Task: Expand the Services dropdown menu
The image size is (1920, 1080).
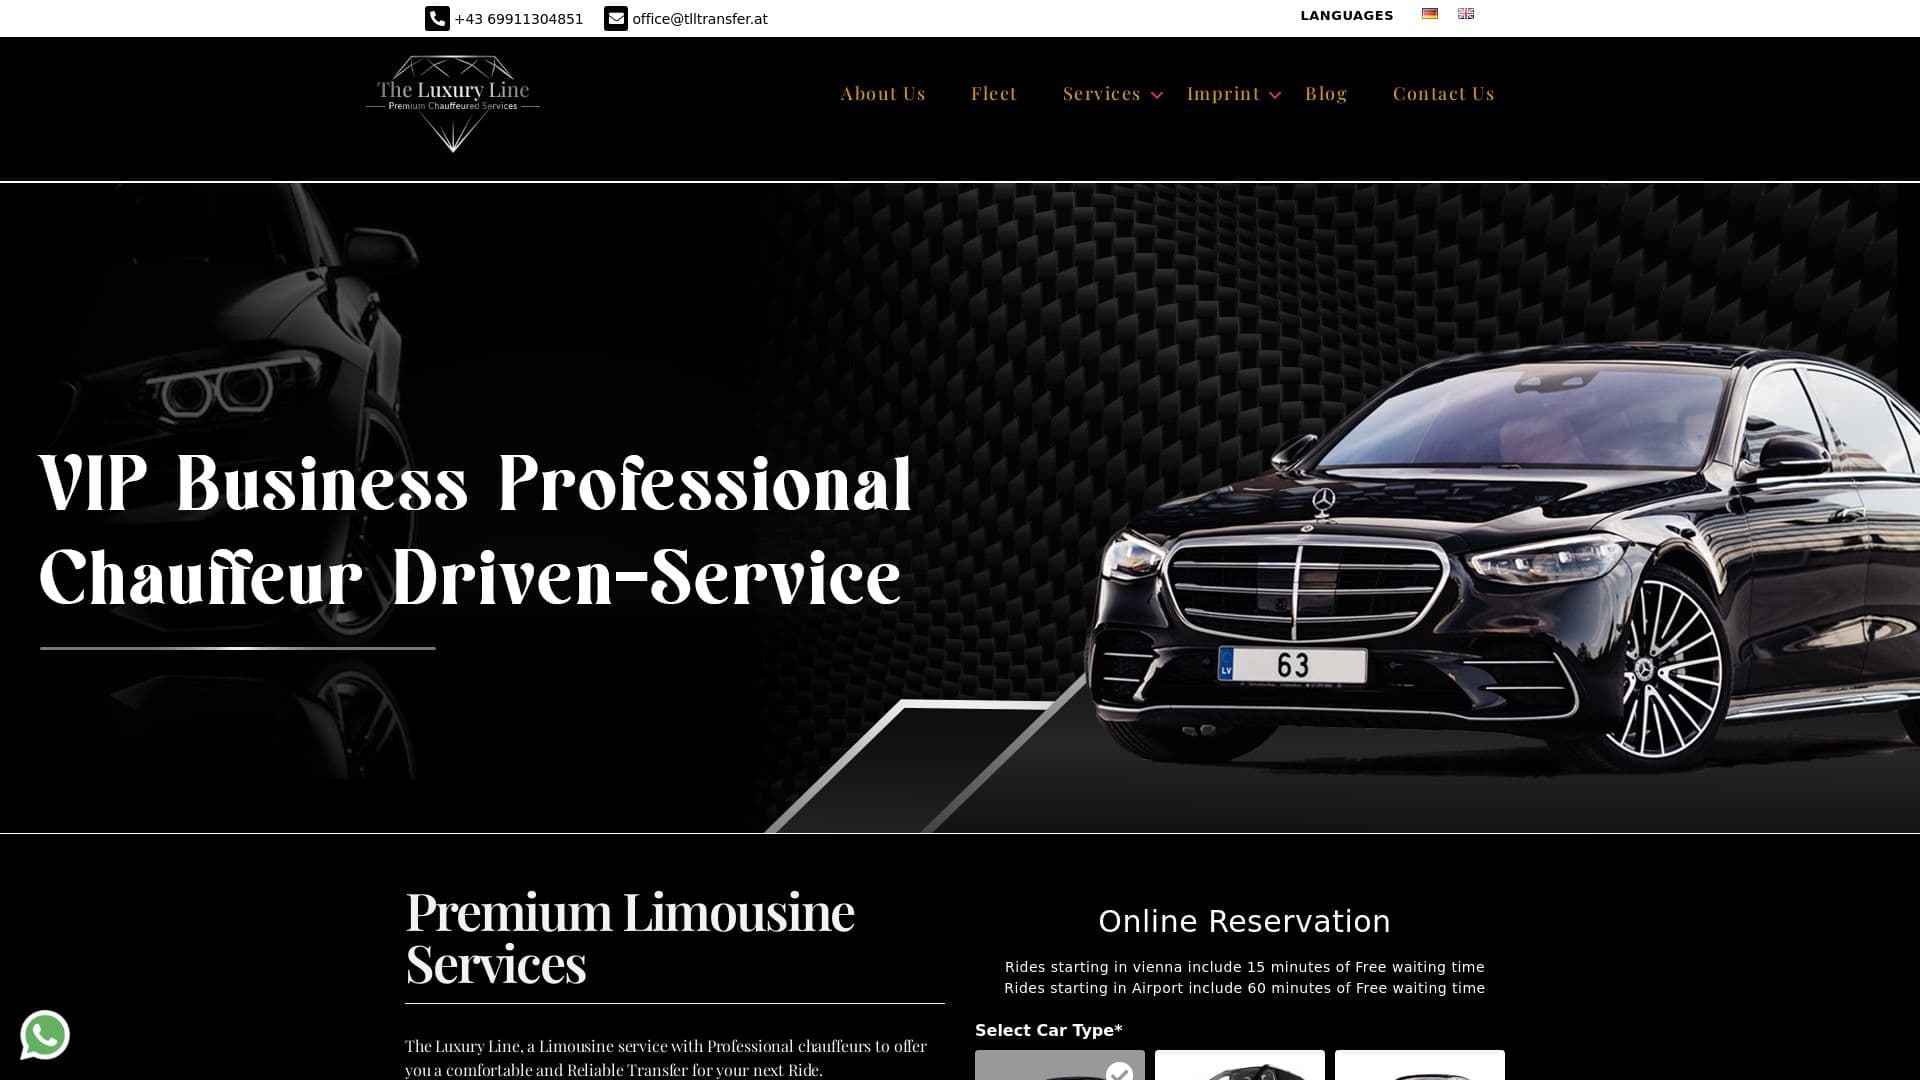Action: [x=1101, y=93]
